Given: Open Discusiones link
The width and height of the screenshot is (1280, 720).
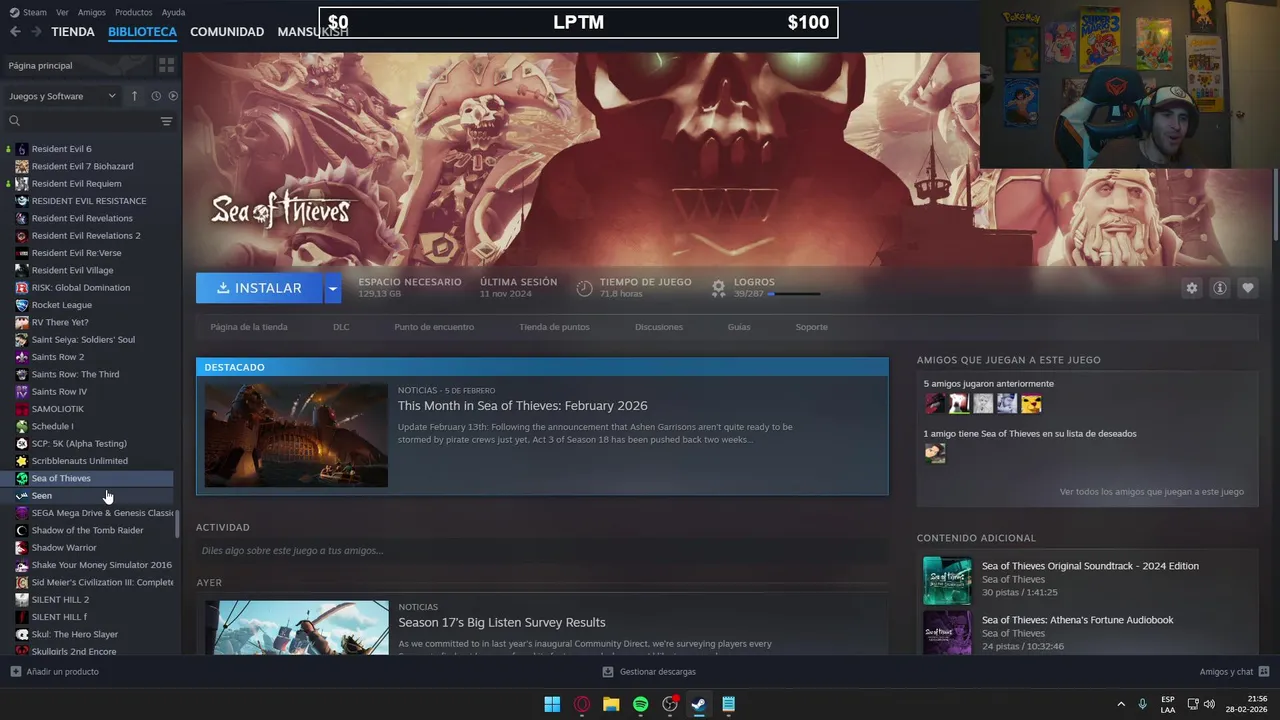Looking at the screenshot, I should [659, 327].
